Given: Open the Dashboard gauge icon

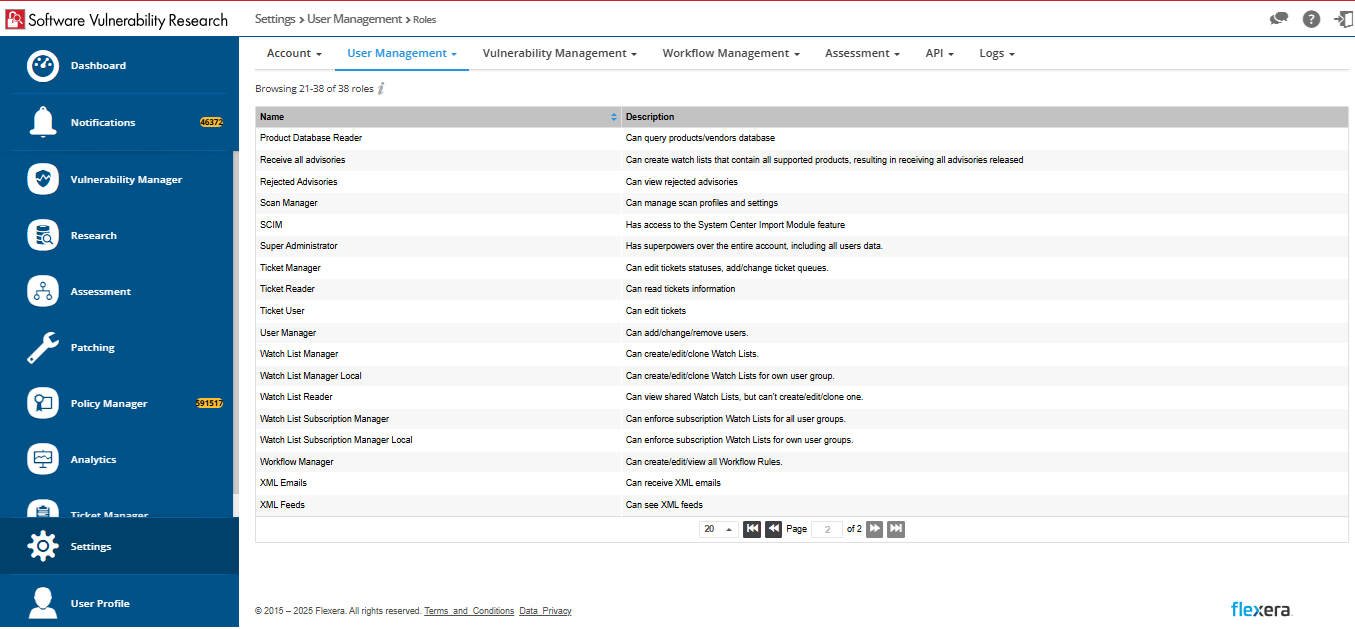Looking at the screenshot, I should pos(43,66).
